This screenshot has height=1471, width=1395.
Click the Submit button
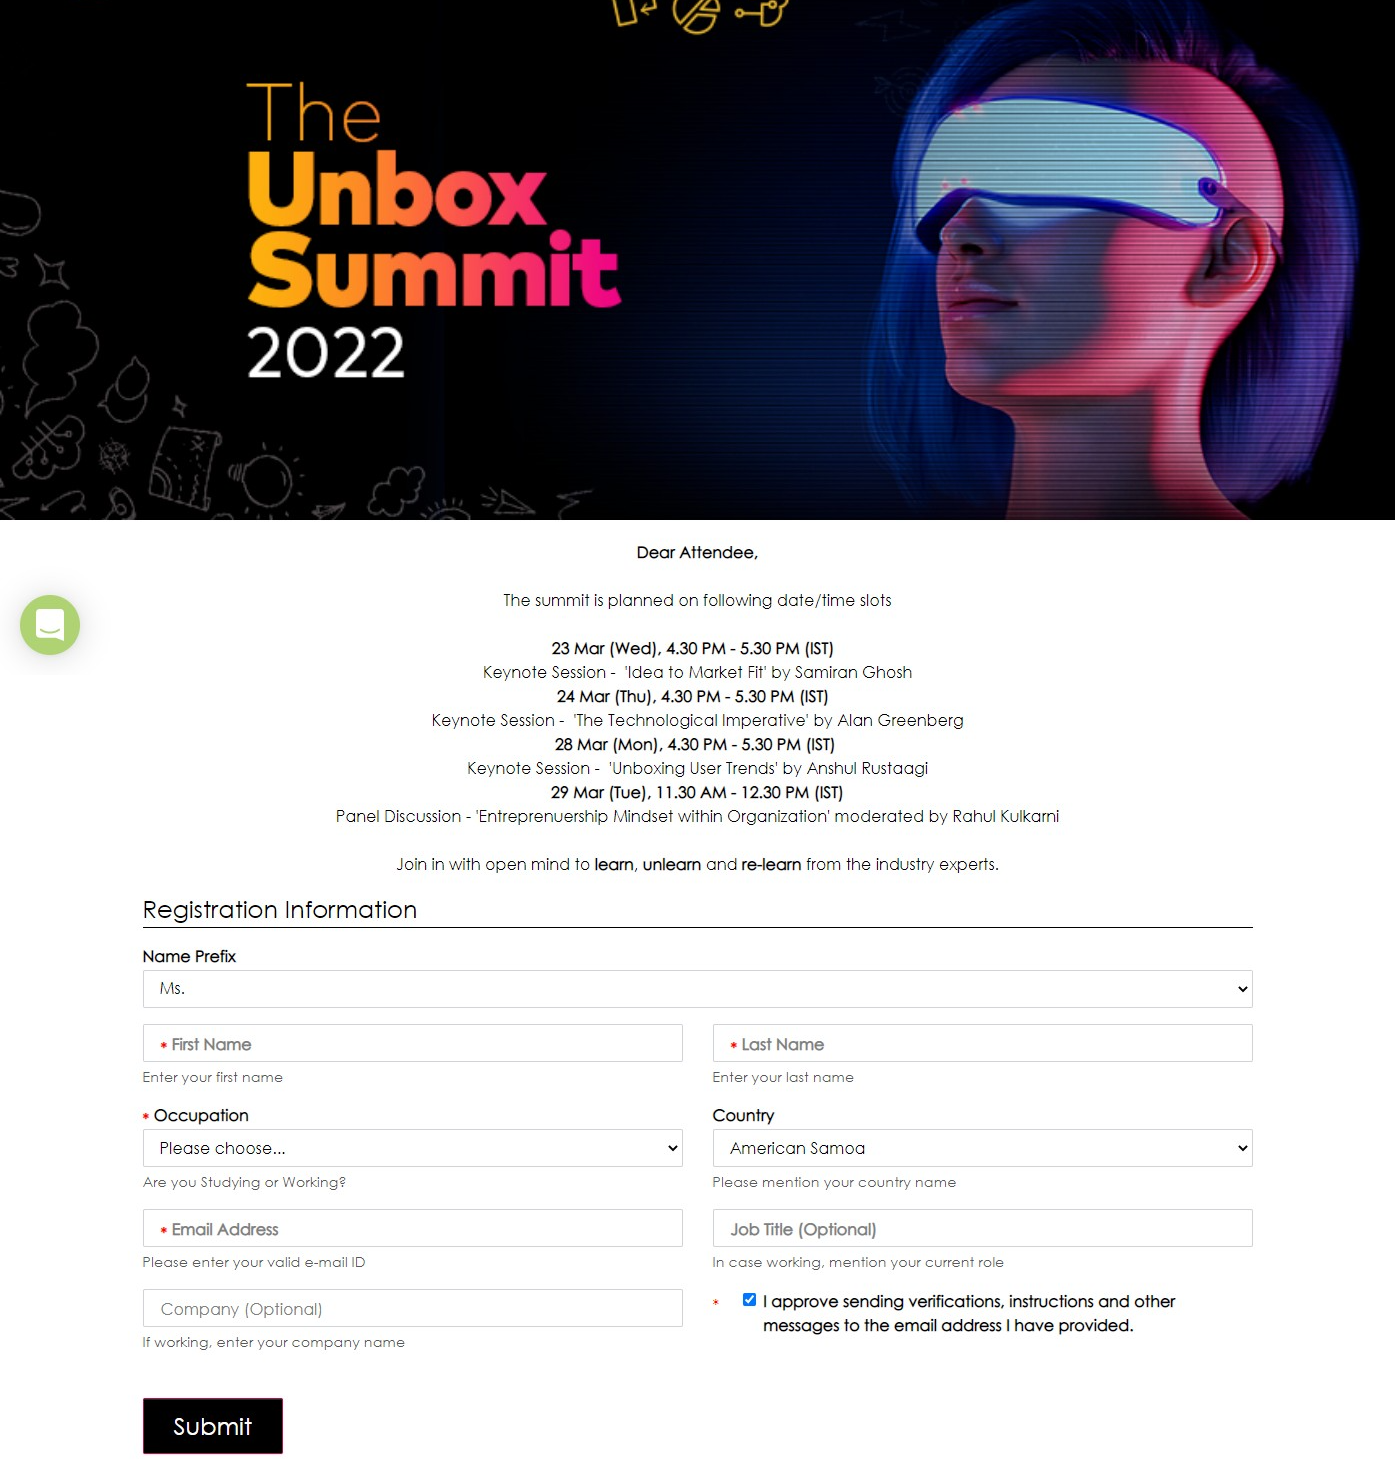pyautogui.click(x=213, y=1426)
